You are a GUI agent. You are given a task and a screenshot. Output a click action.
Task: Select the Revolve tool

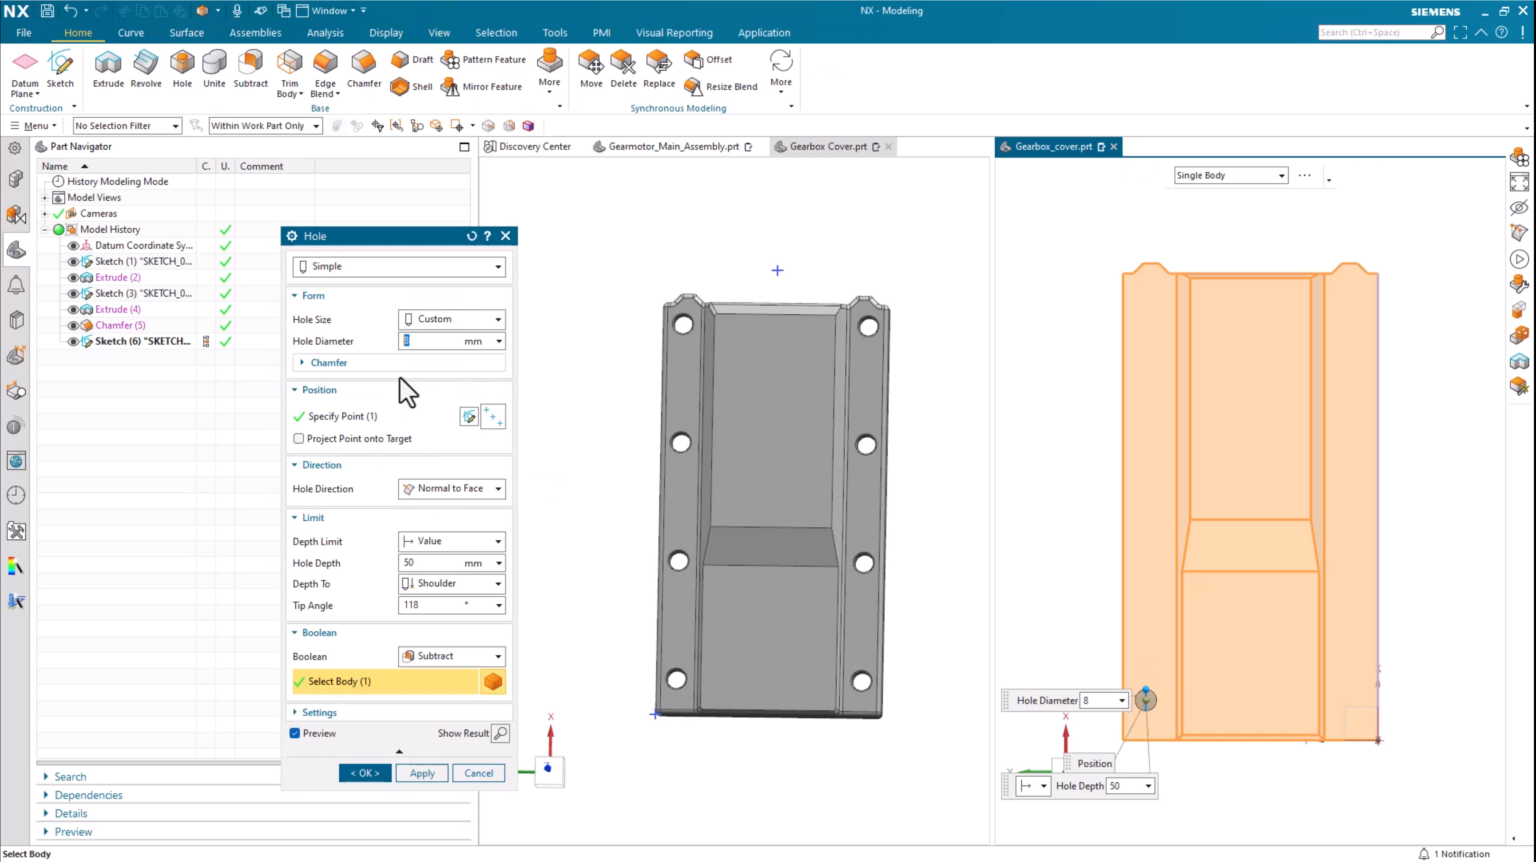pos(145,70)
